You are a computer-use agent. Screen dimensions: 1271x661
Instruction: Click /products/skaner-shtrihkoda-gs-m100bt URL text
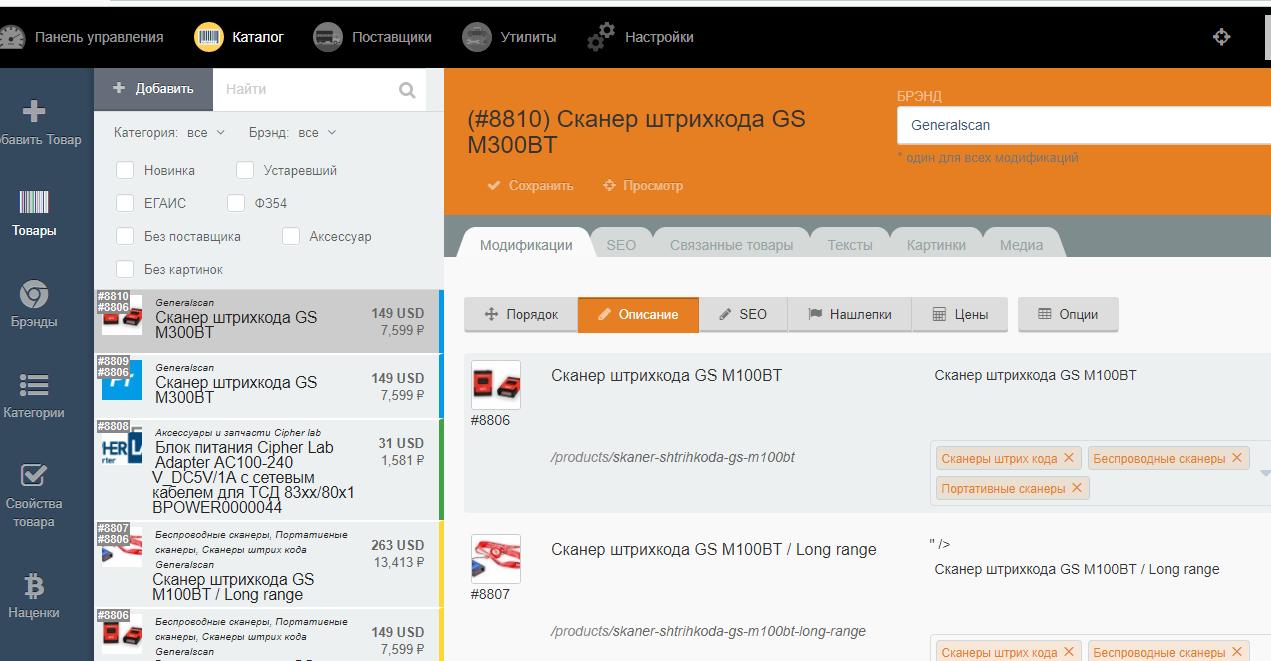pyautogui.click(x=672, y=457)
